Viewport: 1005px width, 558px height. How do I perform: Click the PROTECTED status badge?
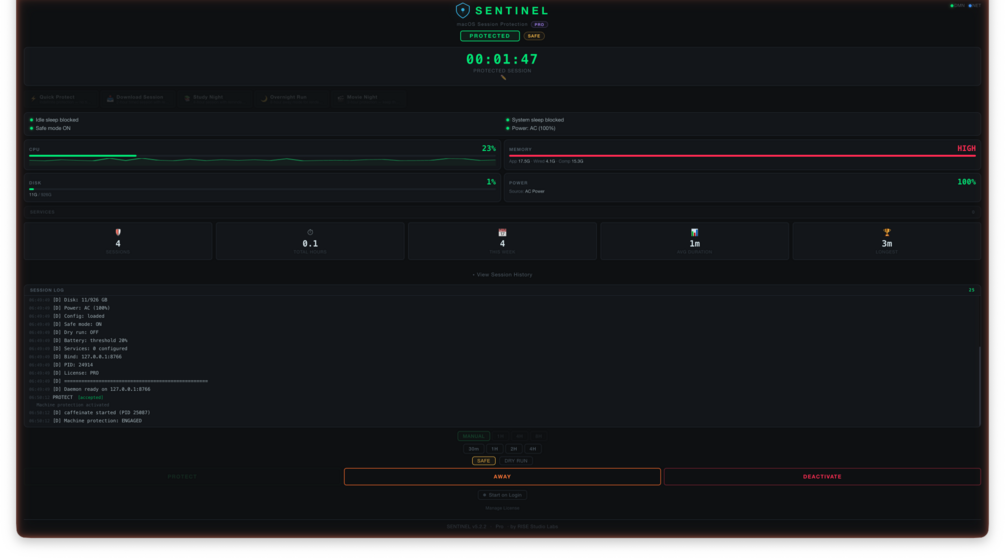click(490, 36)
